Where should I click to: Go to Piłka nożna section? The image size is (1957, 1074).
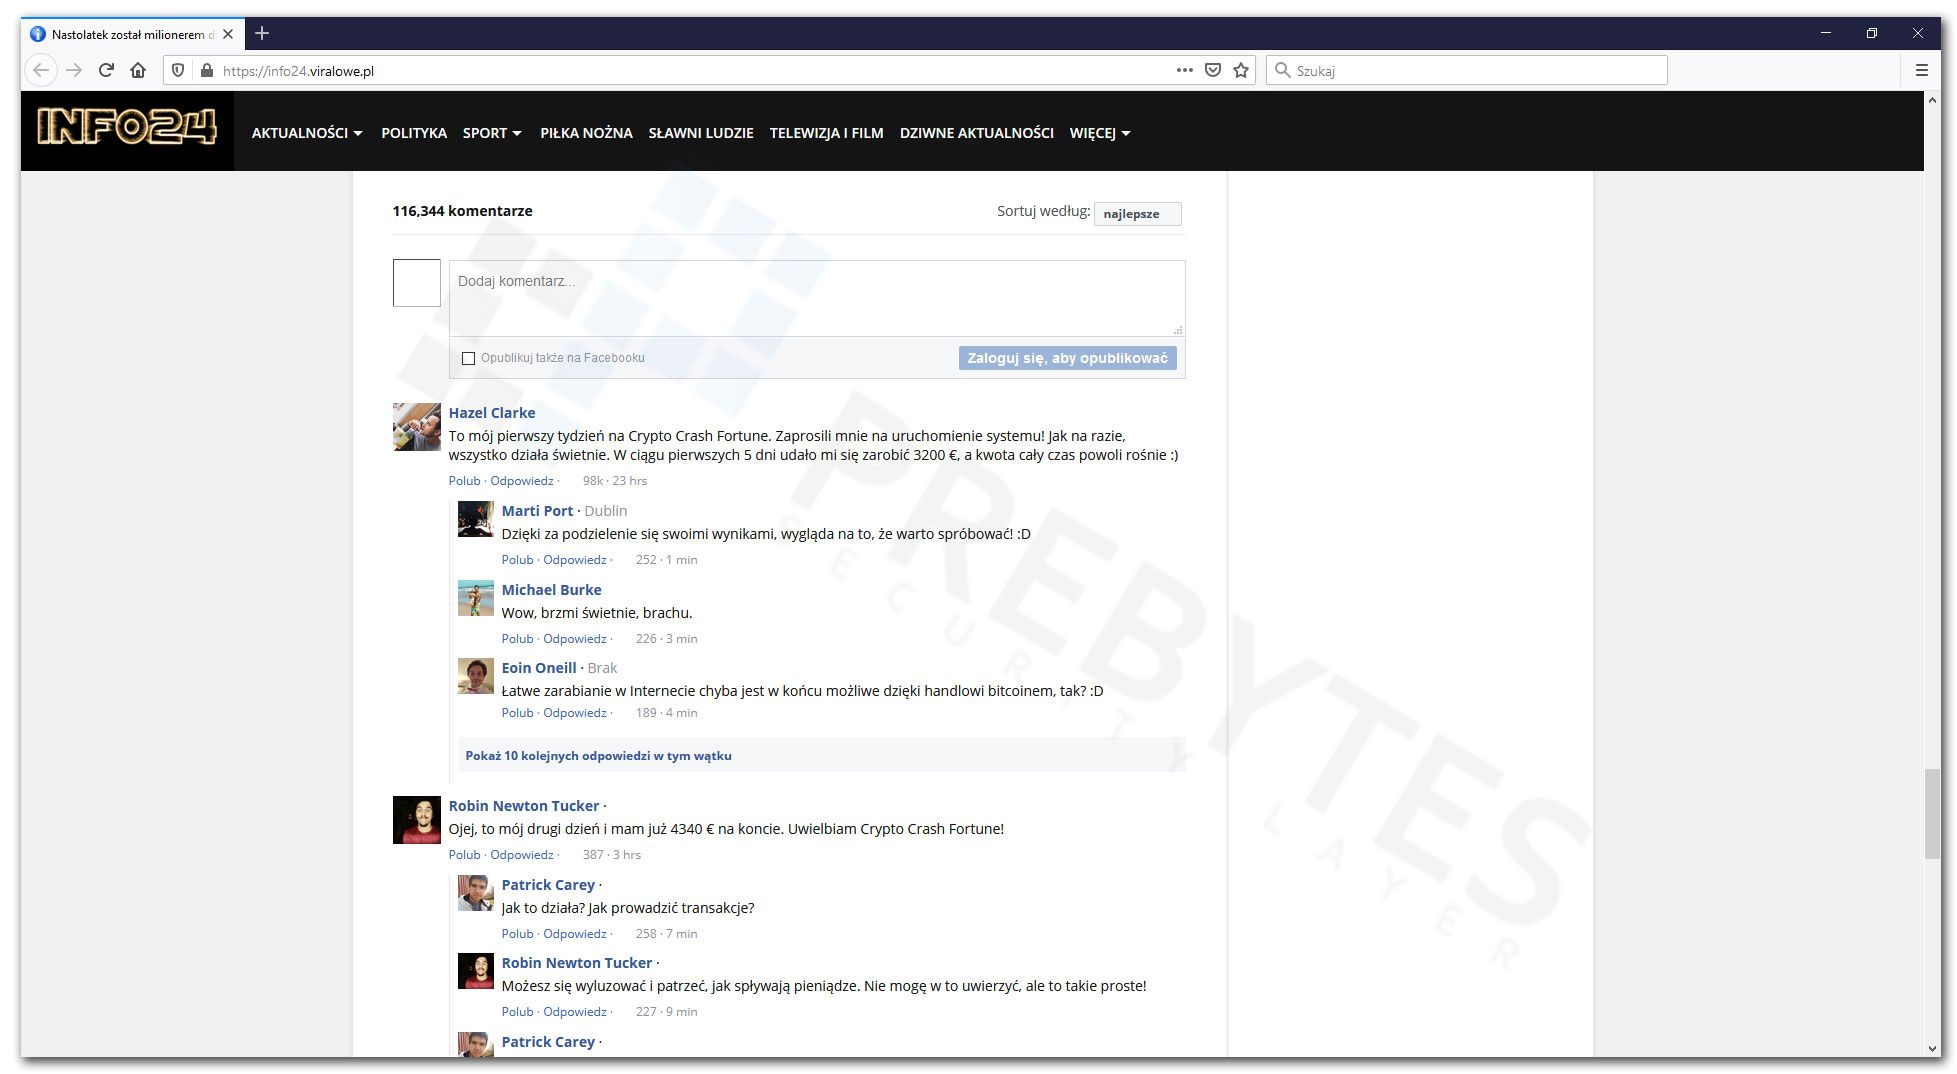click(x=586, y=133)
